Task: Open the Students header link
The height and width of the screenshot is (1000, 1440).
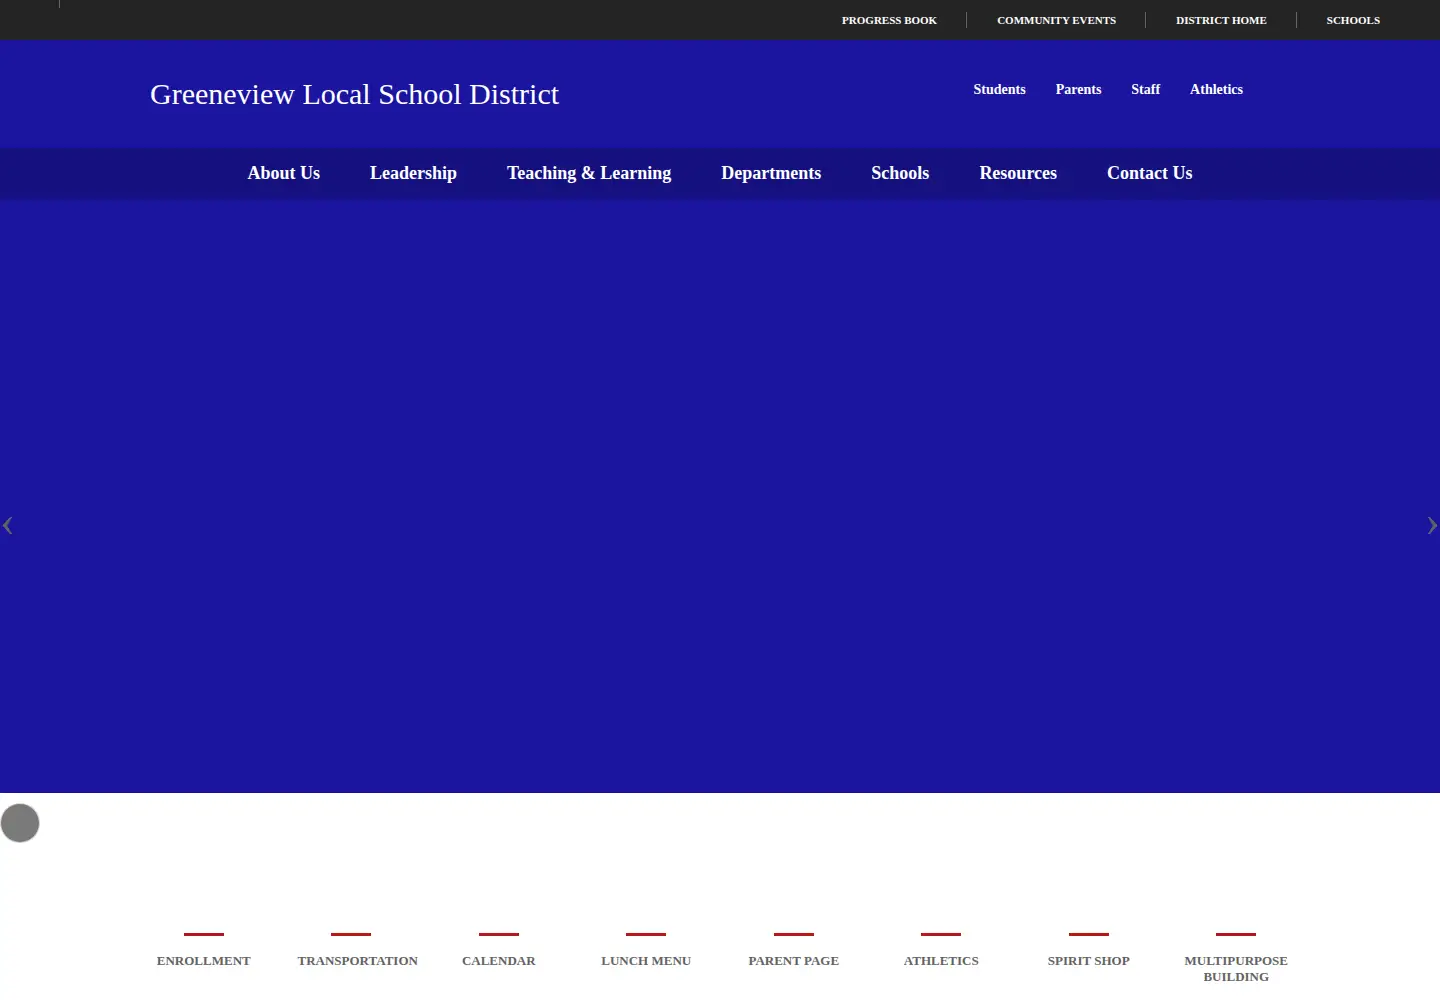Action: (x=999, y=89)
